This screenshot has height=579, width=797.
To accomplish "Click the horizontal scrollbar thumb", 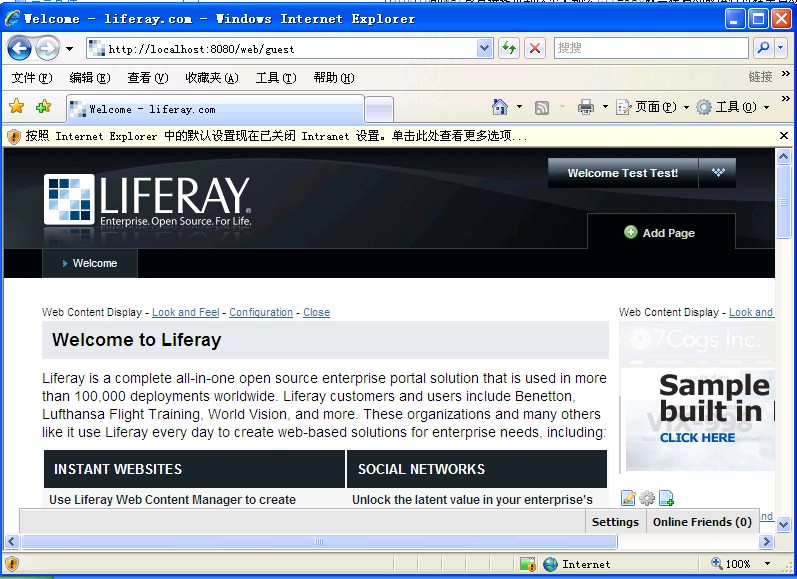I will click(x=319, y=541).
